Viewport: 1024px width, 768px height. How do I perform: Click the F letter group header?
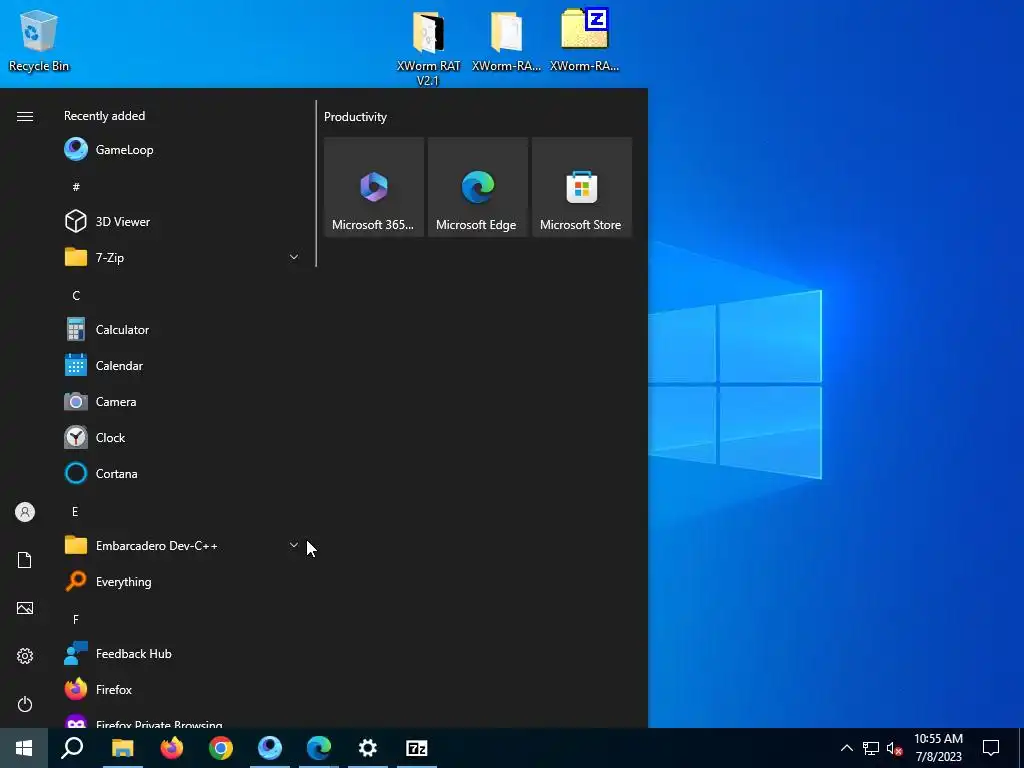pyautogui.click(x=76, y=619)
